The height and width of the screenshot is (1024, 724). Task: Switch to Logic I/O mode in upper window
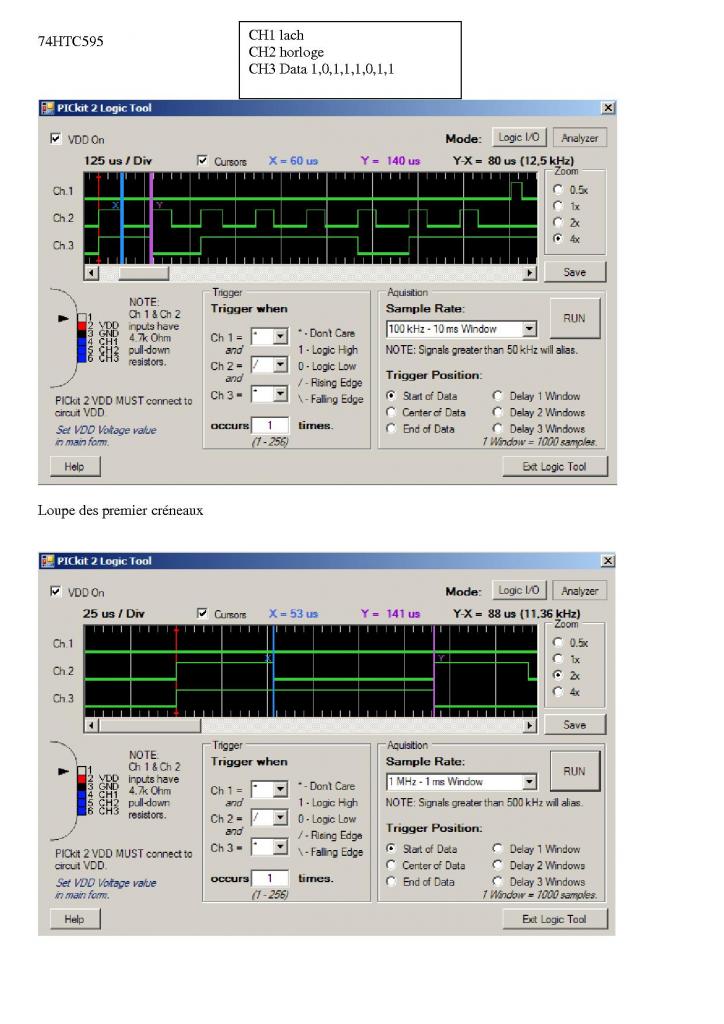[x=518, y=137]
